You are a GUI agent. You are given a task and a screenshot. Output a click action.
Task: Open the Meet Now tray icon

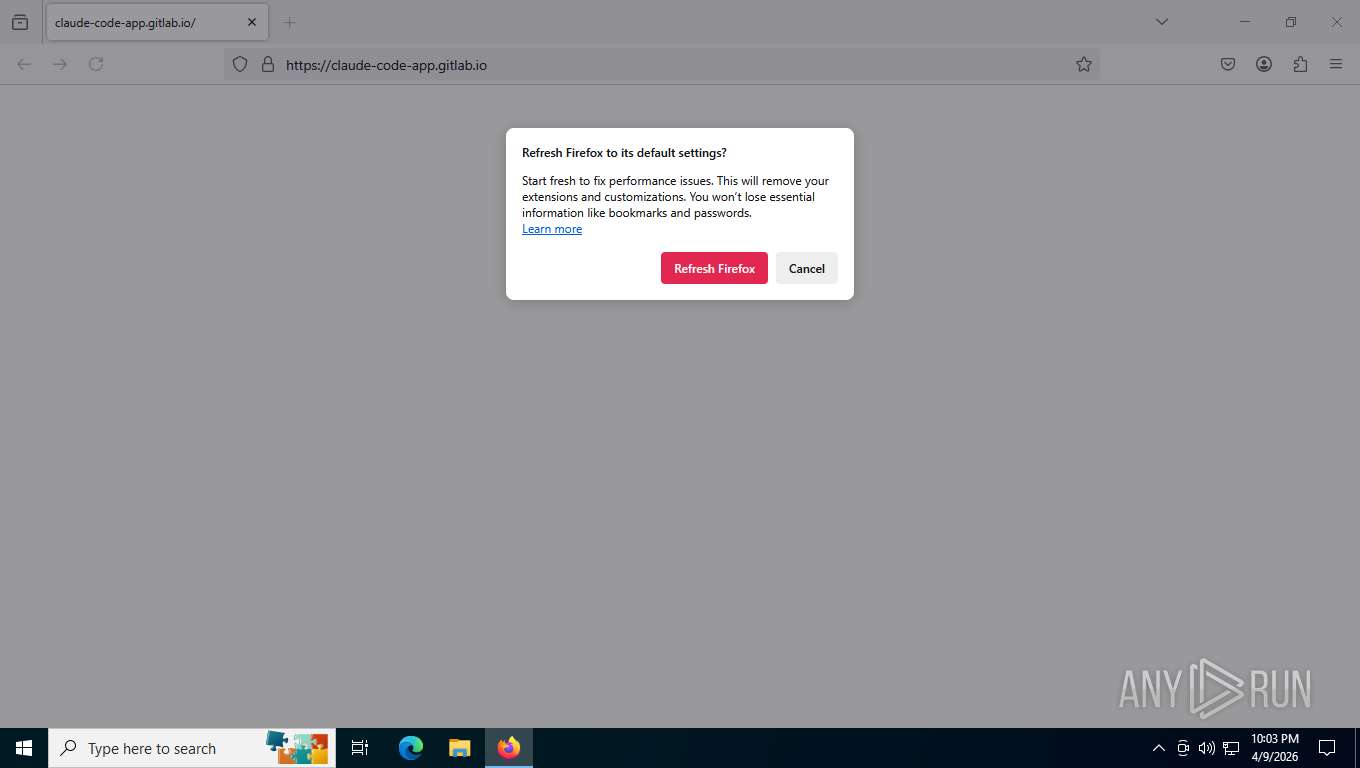1183,748
